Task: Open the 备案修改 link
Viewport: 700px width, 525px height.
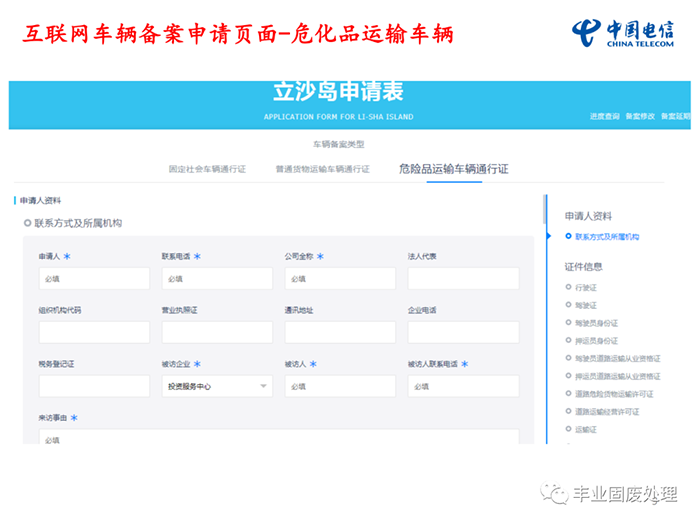Action: (640, 116)
